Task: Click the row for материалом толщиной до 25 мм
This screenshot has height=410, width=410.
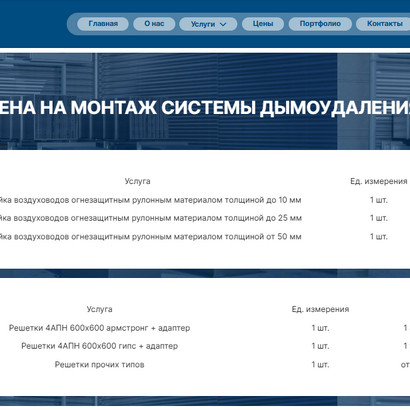Action: tap(205, 218)
